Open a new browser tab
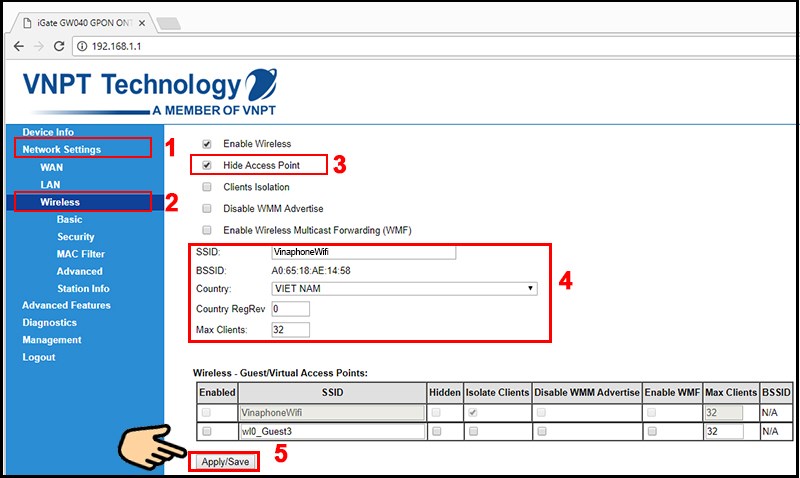This screenshot has width=800, height=478. click(x=168, y=23)
